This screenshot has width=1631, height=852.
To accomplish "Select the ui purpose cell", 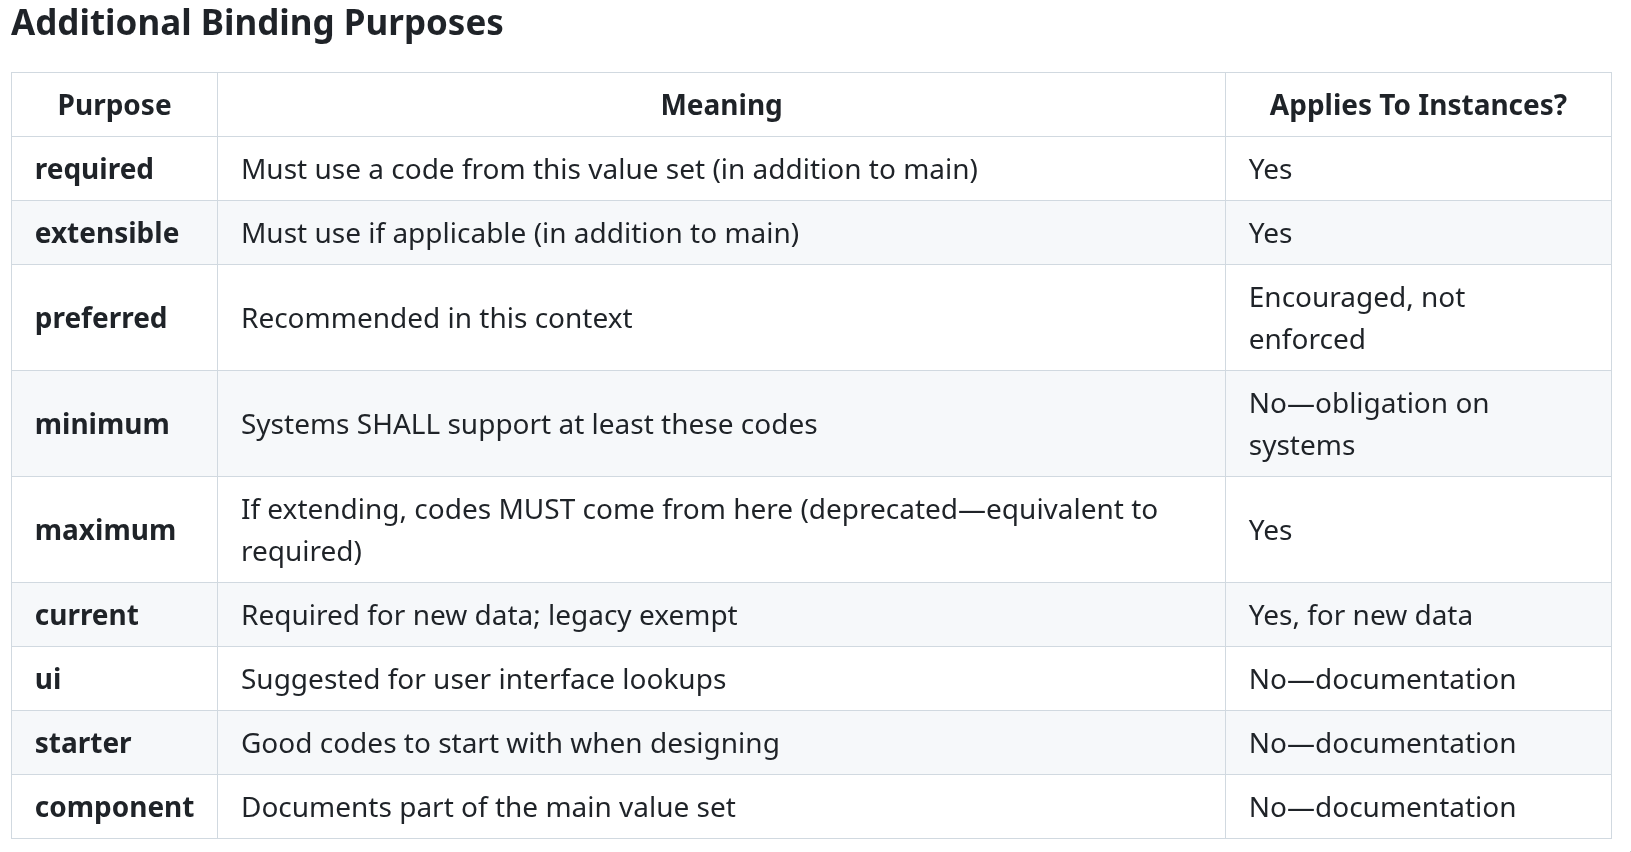I will click(114, 679).
